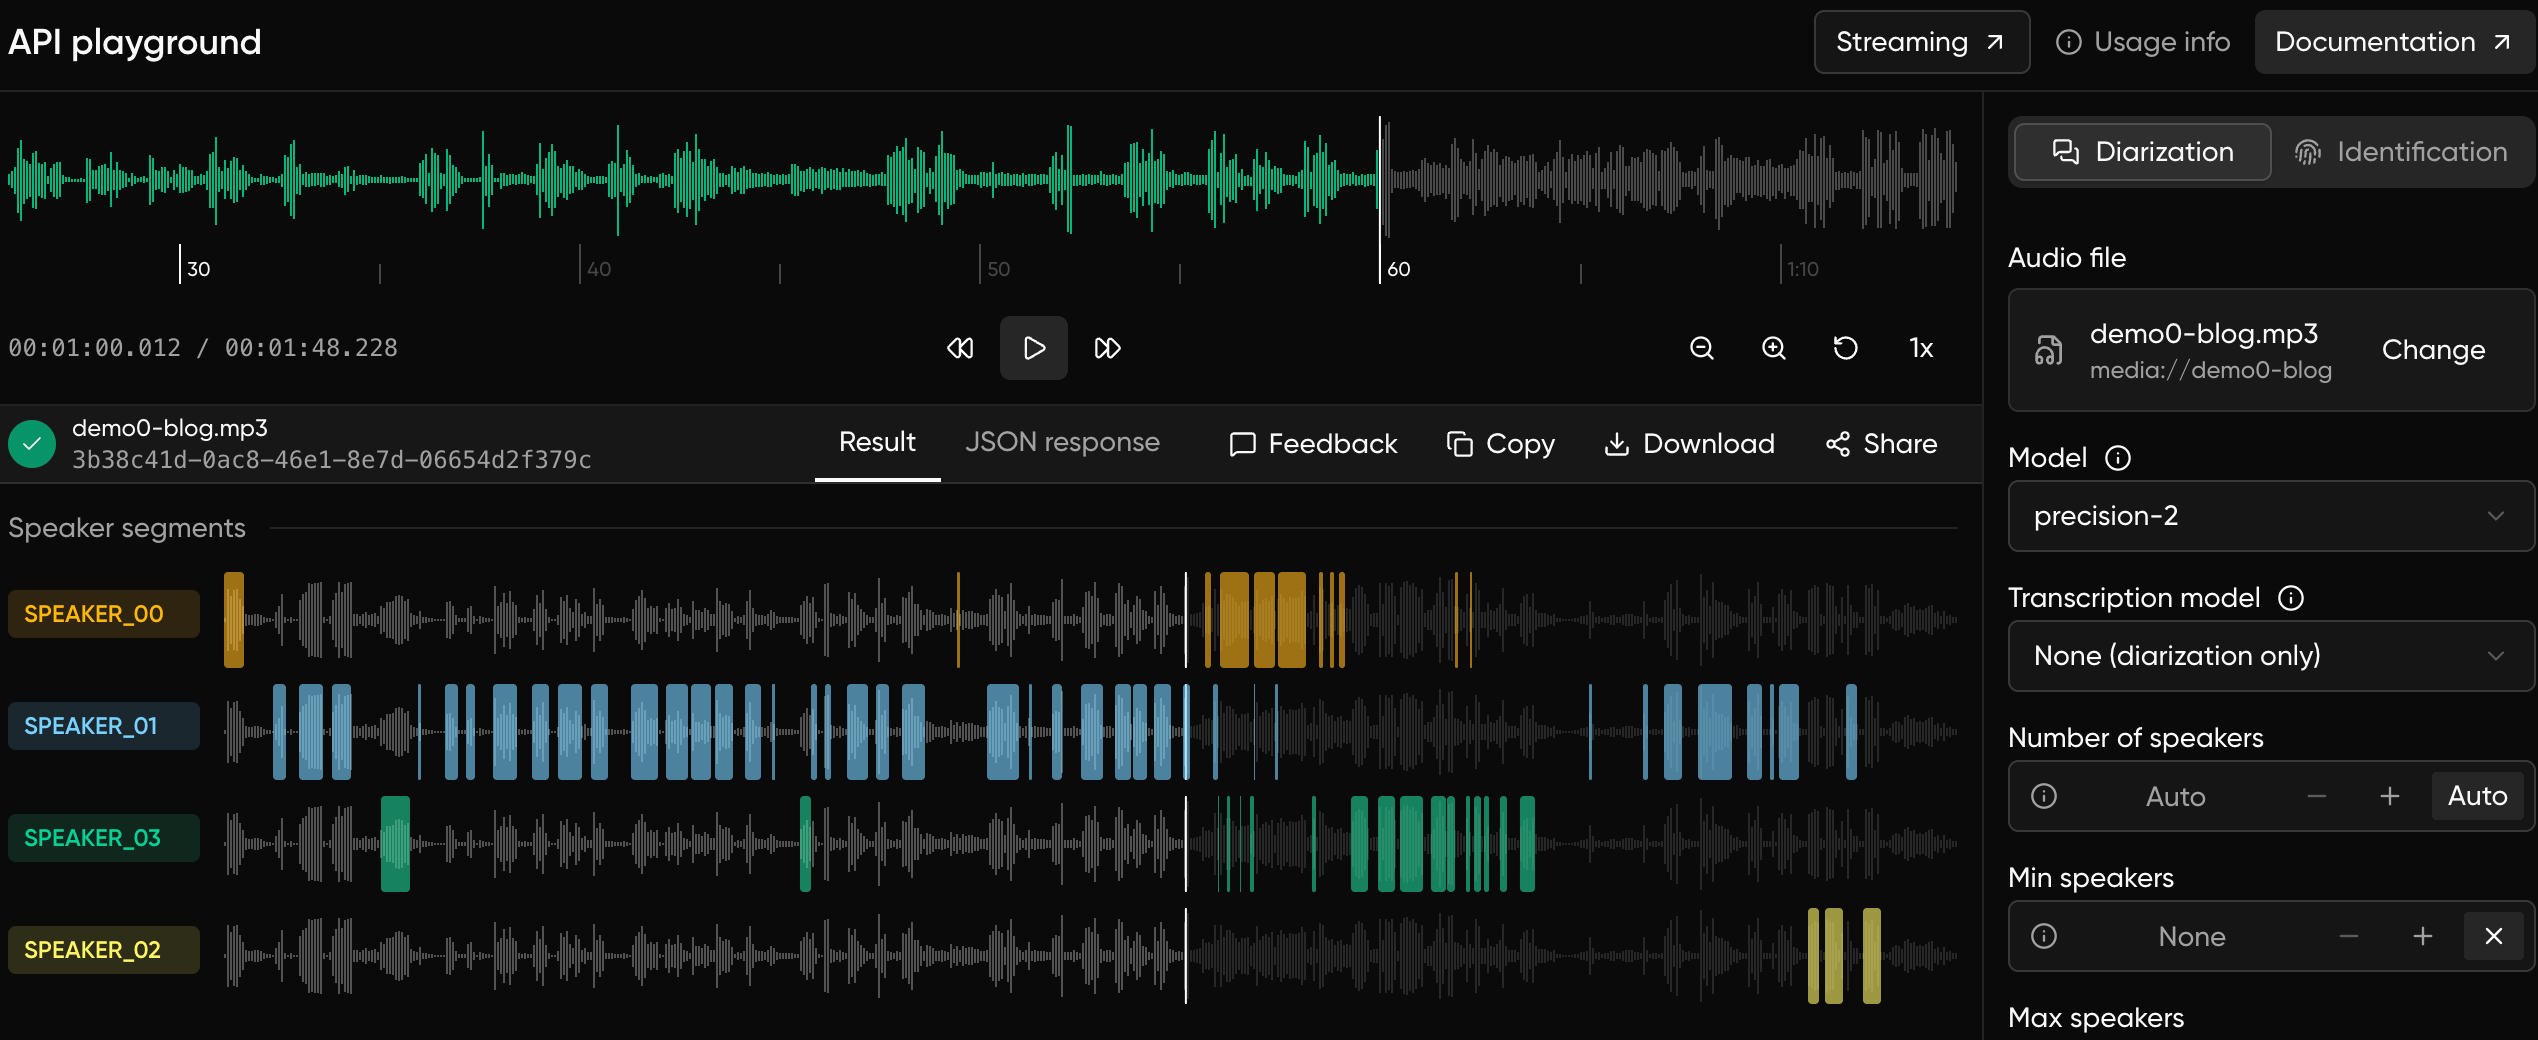Viewport: 2538px width, 1040px height.
Task: Click the Model info icon
Action: pos(2118,458)
